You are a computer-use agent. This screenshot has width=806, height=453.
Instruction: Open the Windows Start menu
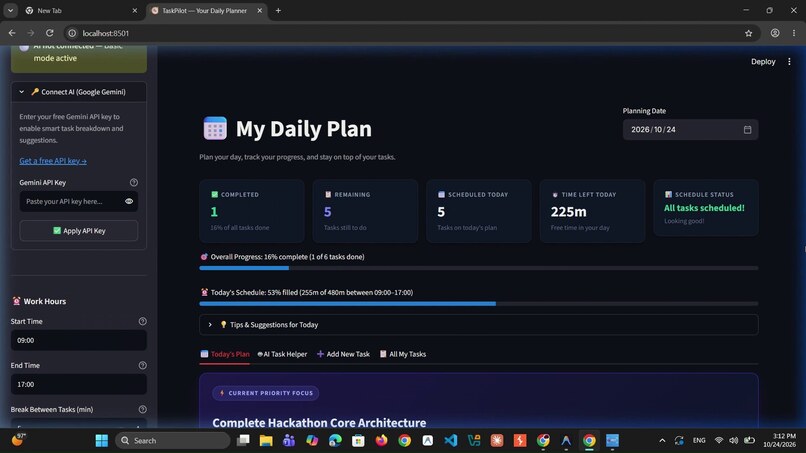tap(102, 441)
